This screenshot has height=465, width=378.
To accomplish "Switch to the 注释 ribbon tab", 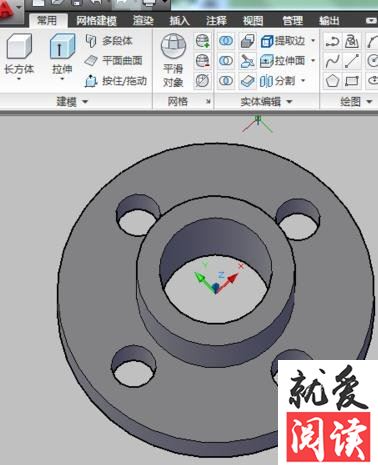I will pyautogui.click(x=216, y=21).
